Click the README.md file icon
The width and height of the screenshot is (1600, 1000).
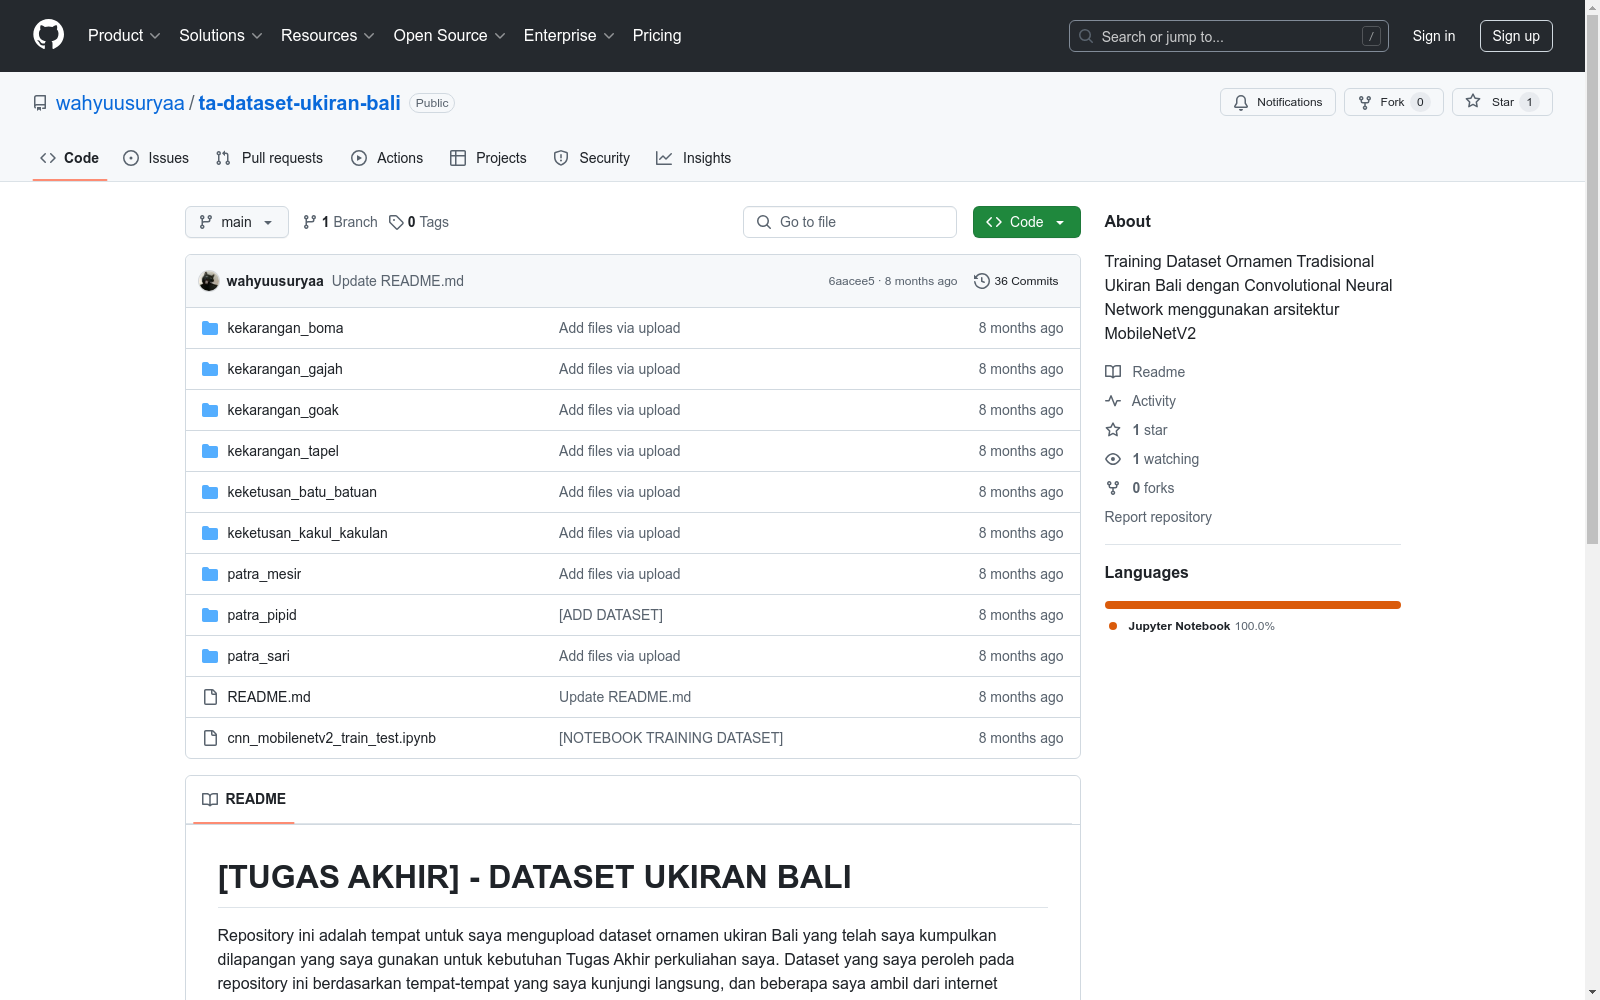[x=210, y=697]
